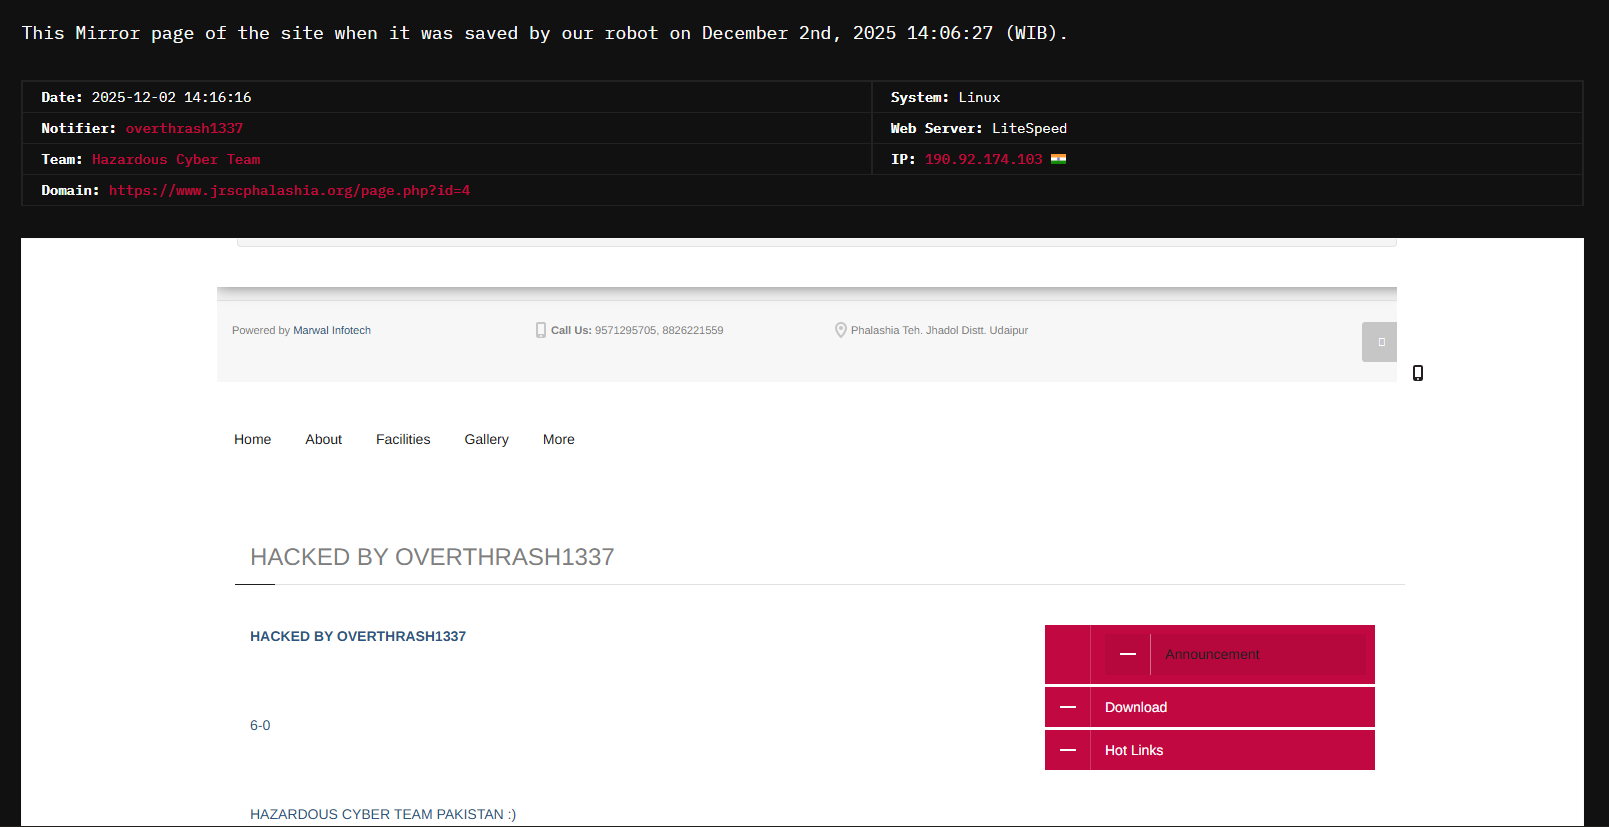Screen dimensions: 1609x827
Task: Click the phone icon next to Call Us
Action: click(540, 330)
